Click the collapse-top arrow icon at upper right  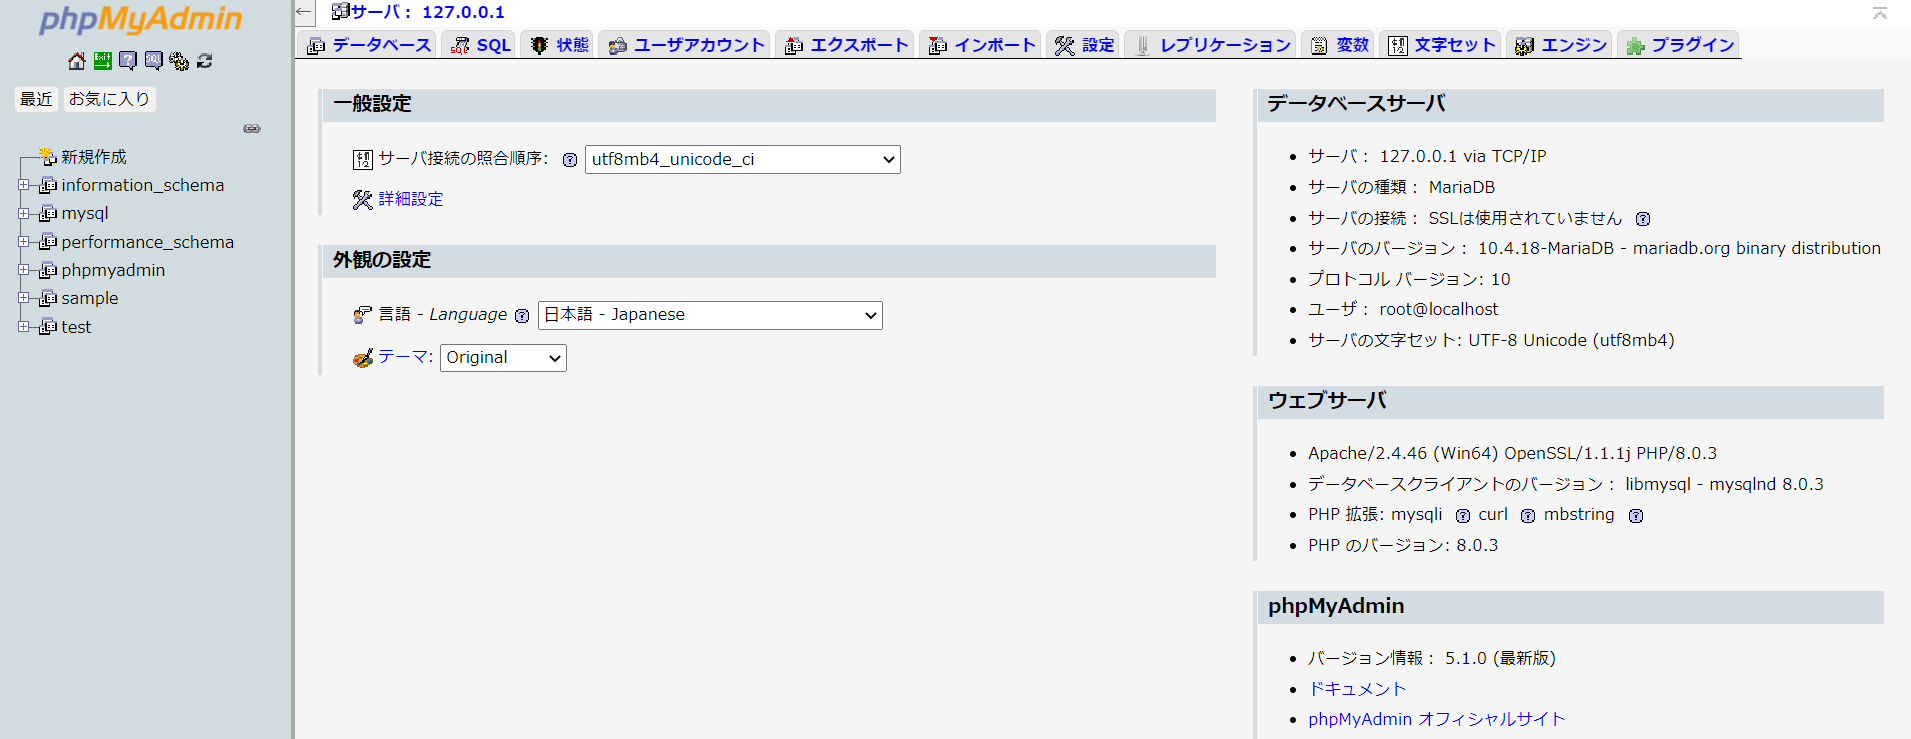pos(1880,13)
